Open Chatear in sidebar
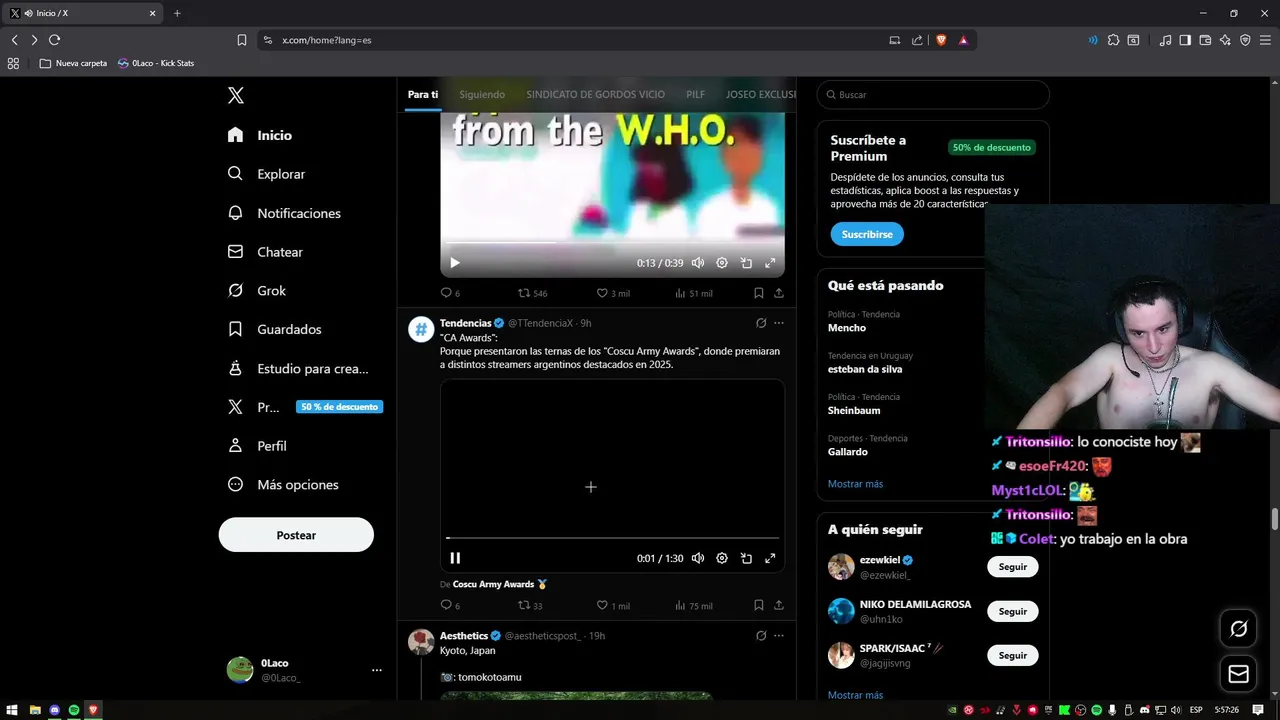 point(265,252)
